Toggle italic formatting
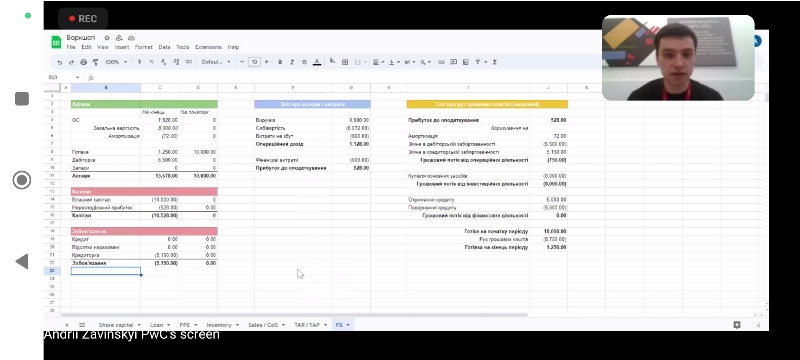Screen dimensions: 800x360 click(x=292, y=62)
